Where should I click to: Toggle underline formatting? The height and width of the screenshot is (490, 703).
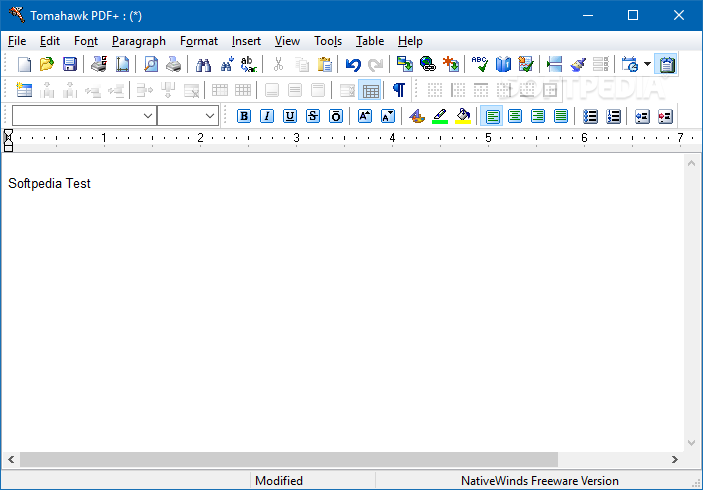[x=290, y=116]
